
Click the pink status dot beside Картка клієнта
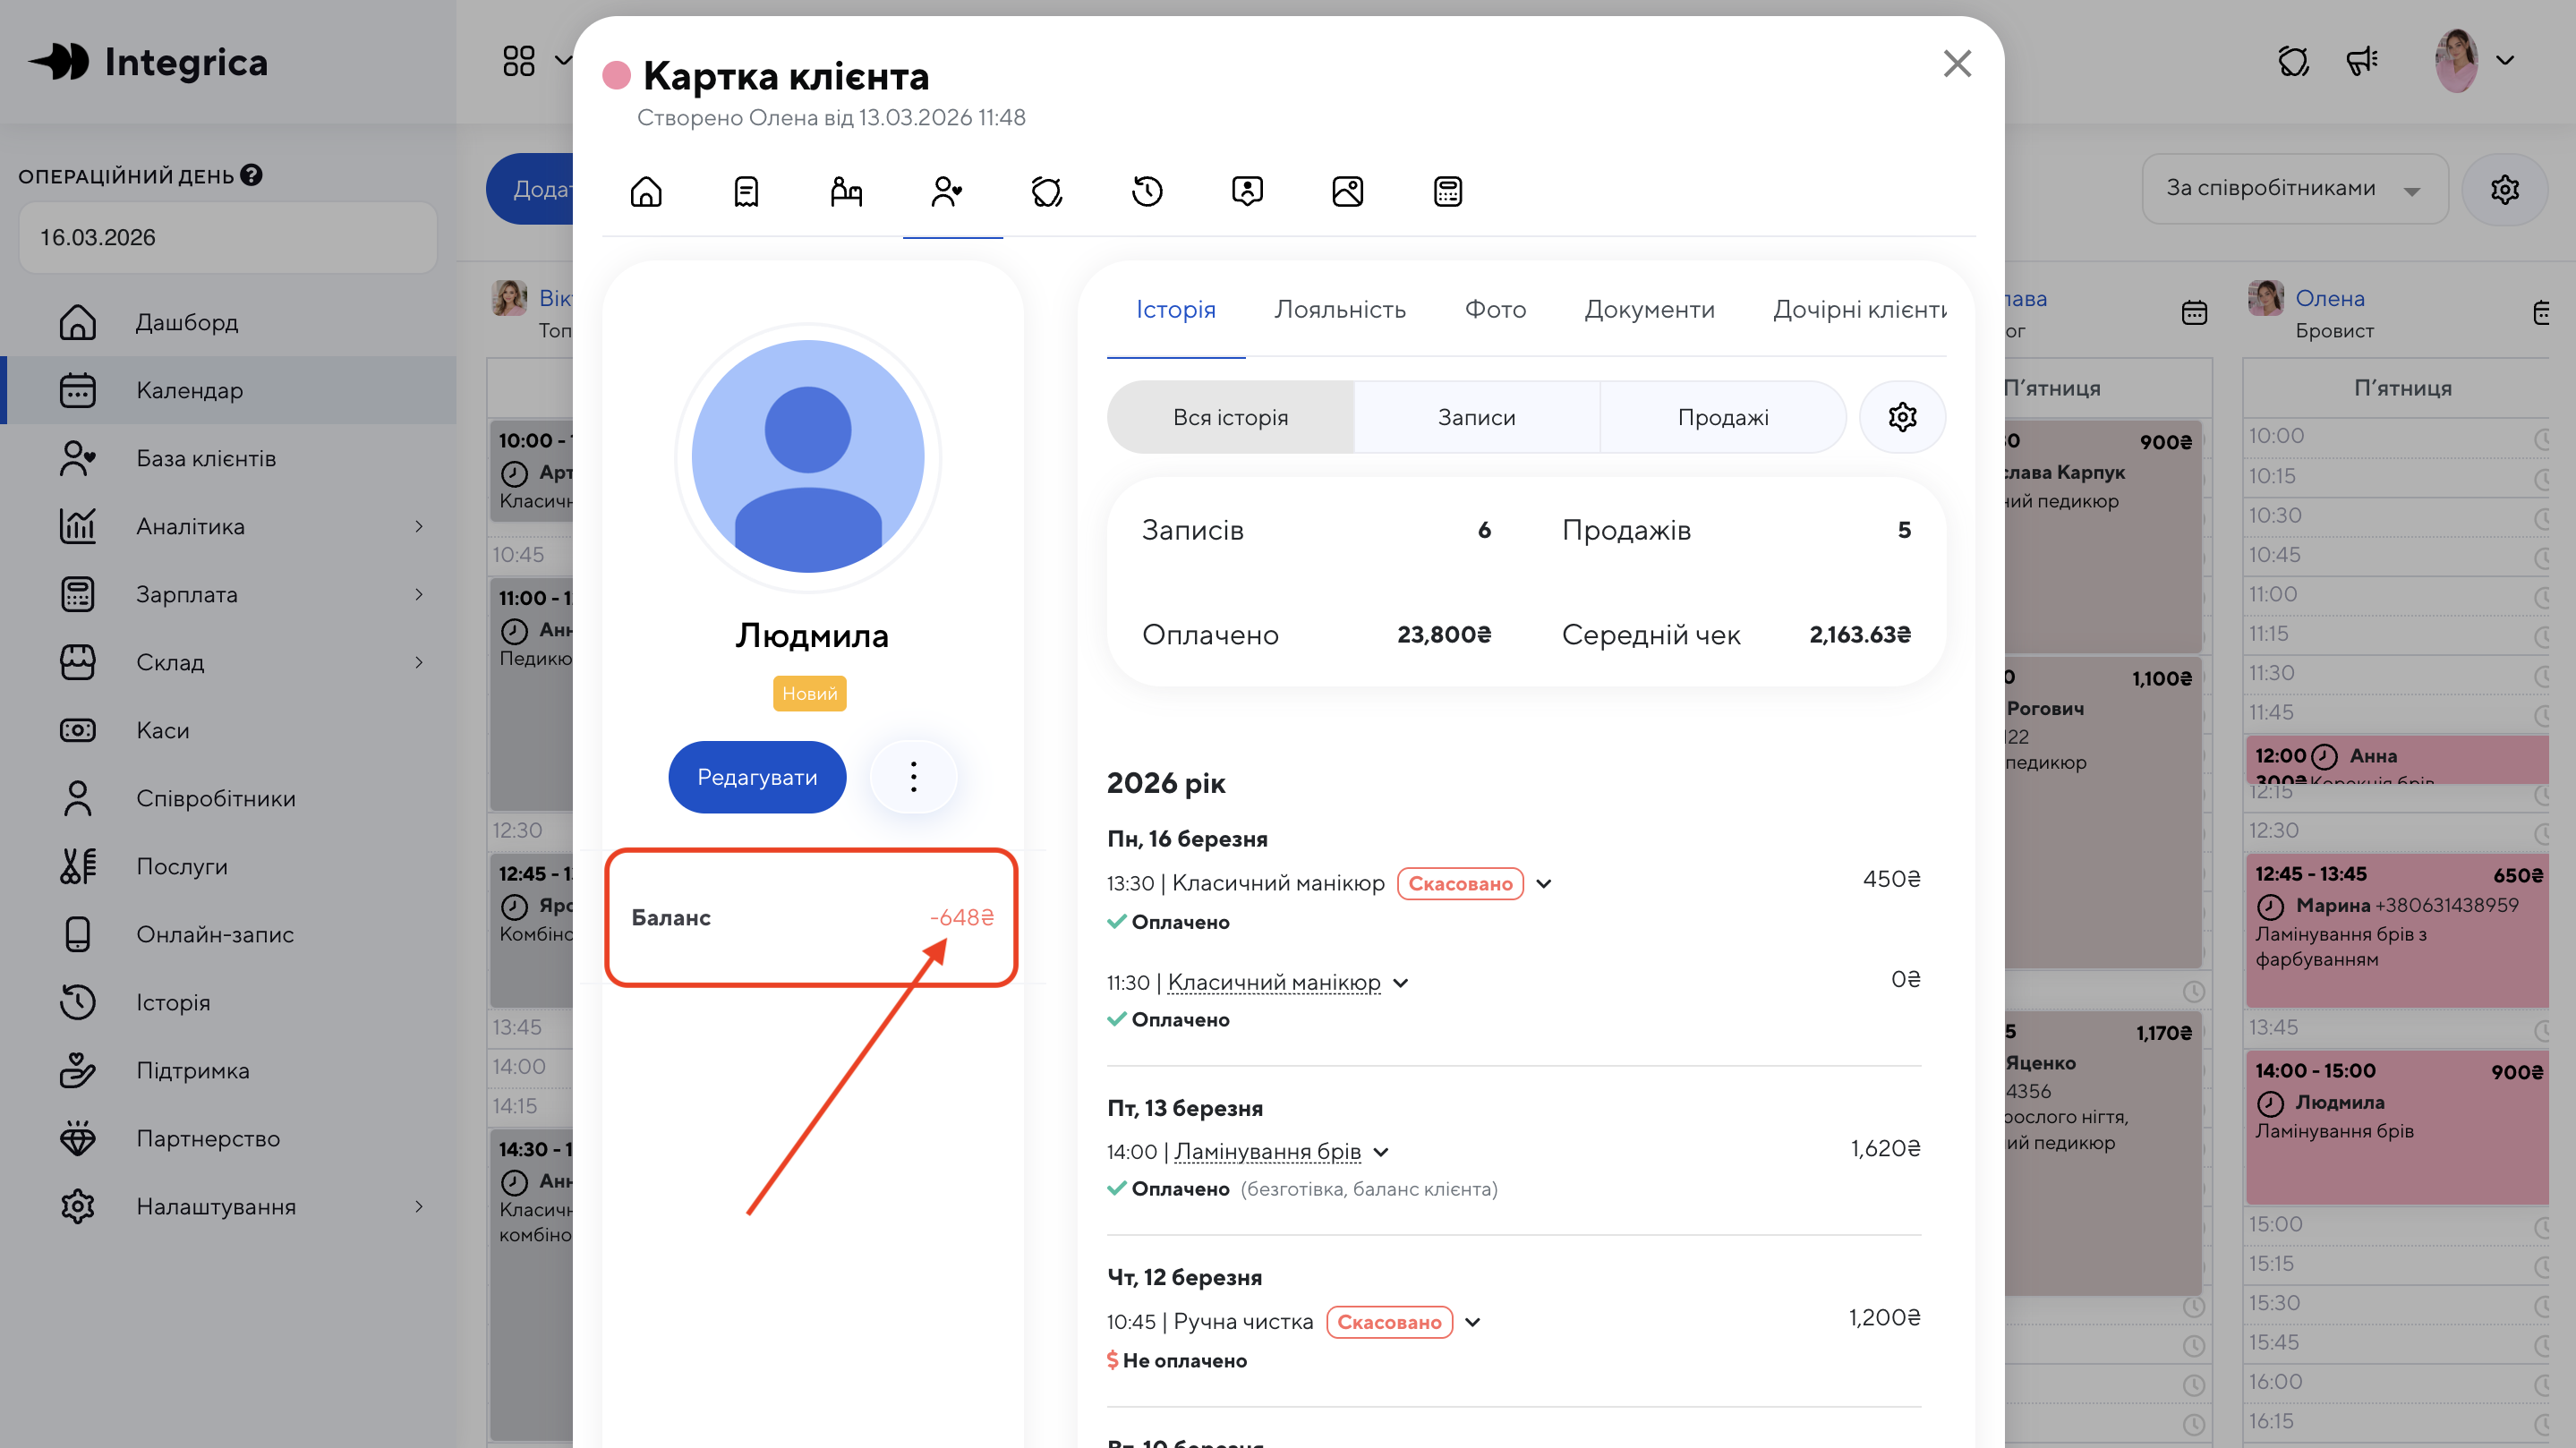[616, 76]
